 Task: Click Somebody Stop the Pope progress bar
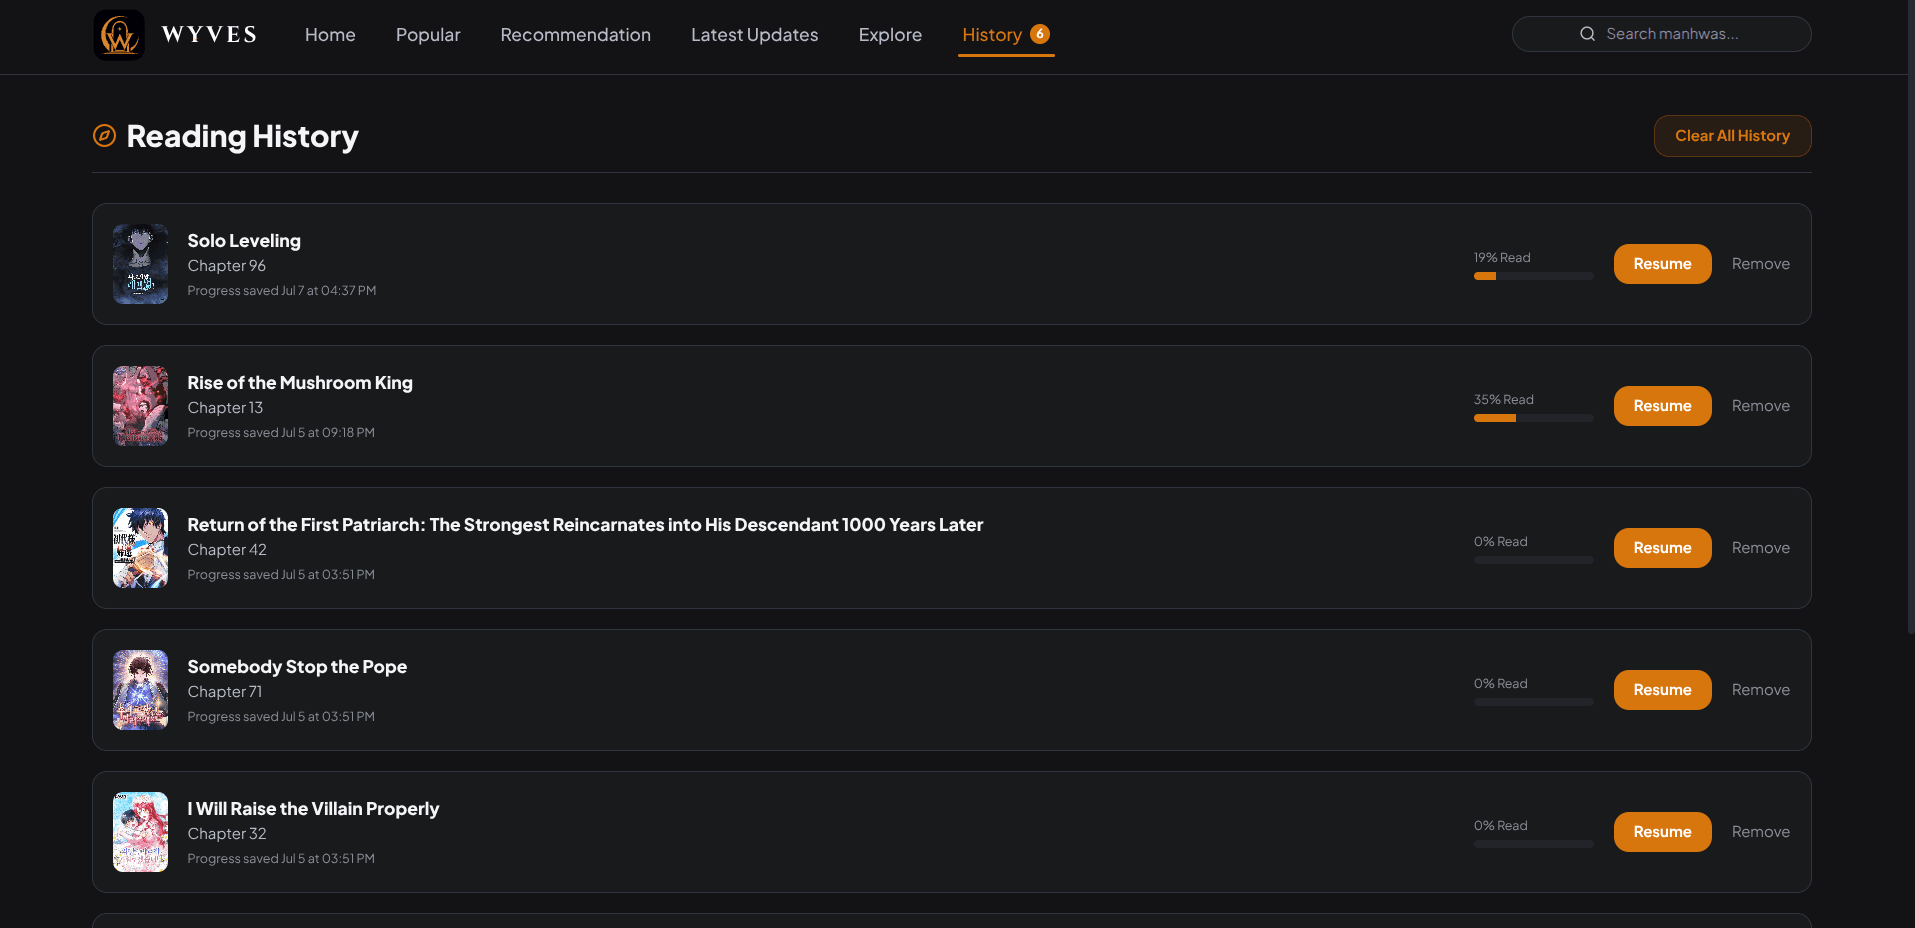[1533, 702]
